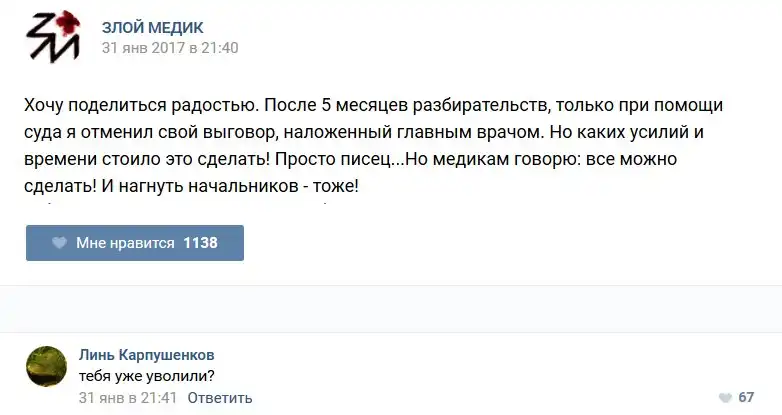
Task: Click the comment text тебя уже уволили?
Action: click(148, 376)
